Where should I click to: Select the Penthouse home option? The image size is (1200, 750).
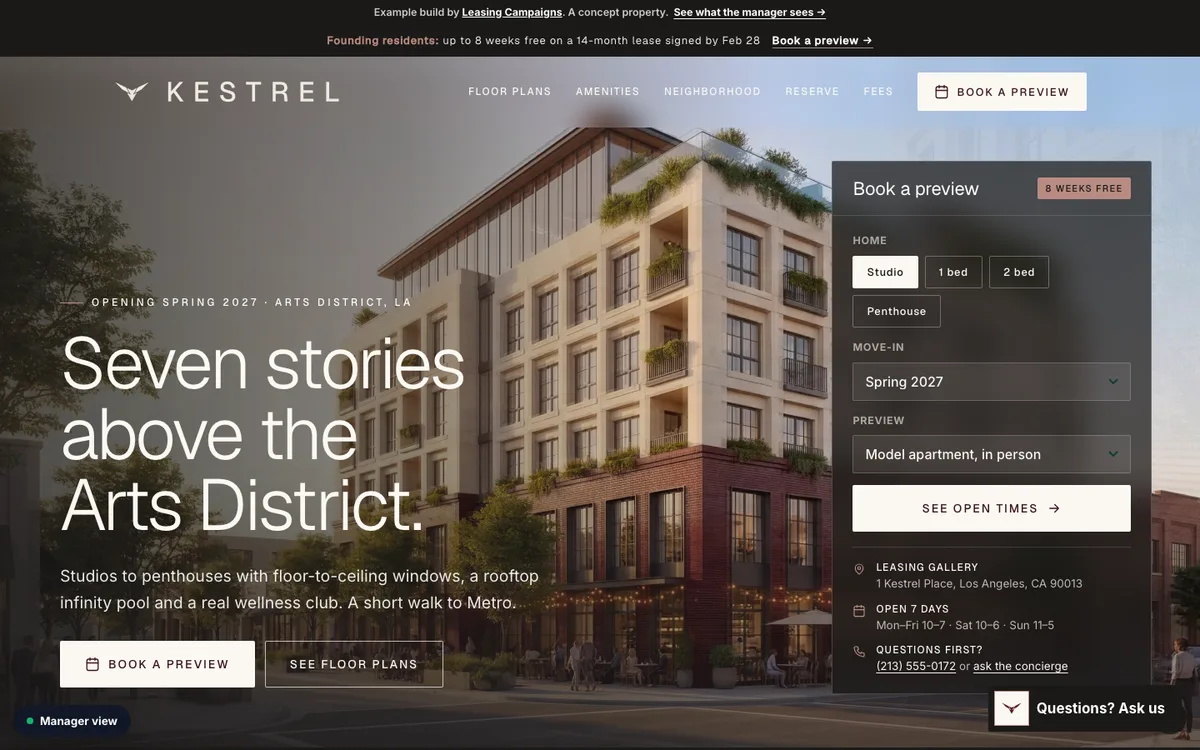[x=896, y=311]
